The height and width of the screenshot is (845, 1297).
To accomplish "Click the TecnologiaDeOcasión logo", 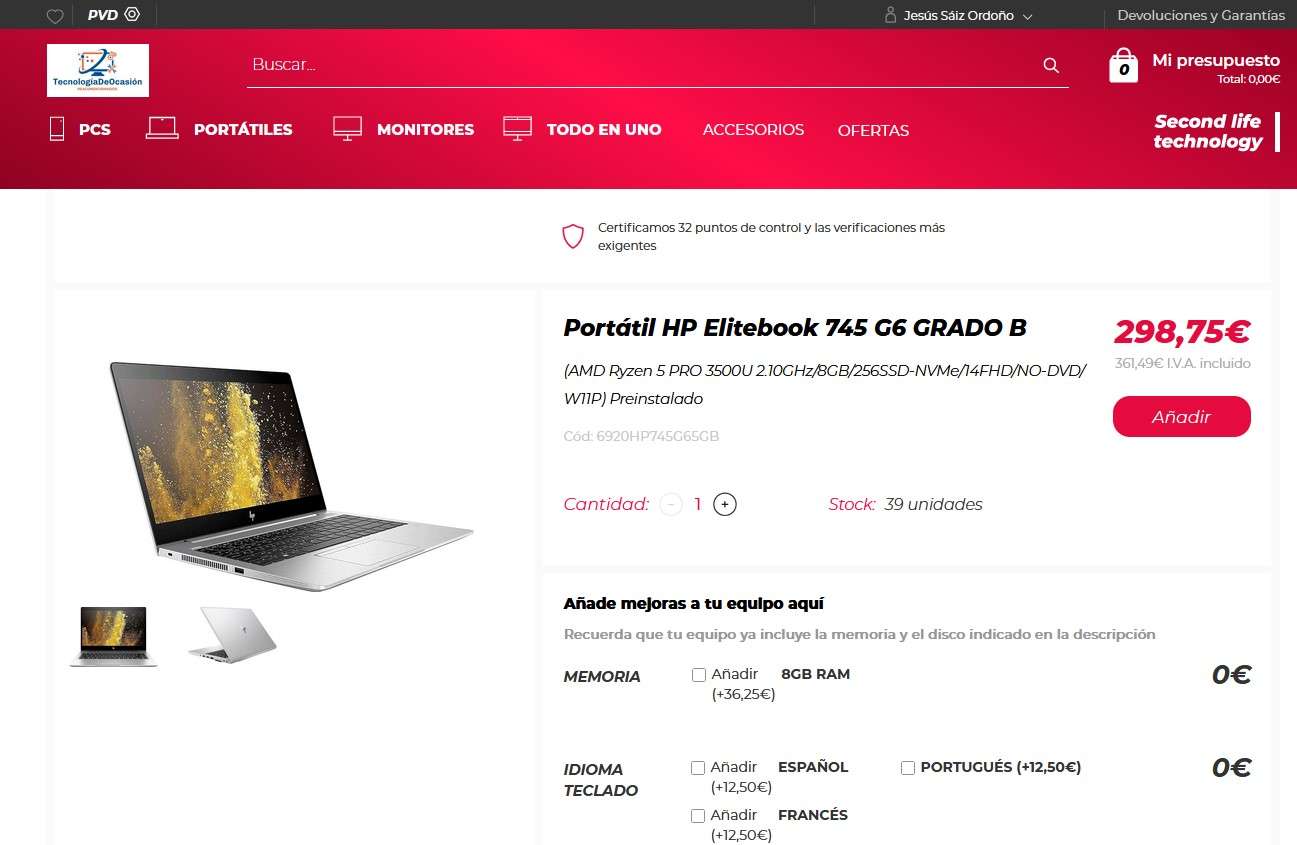I will 98,70.
